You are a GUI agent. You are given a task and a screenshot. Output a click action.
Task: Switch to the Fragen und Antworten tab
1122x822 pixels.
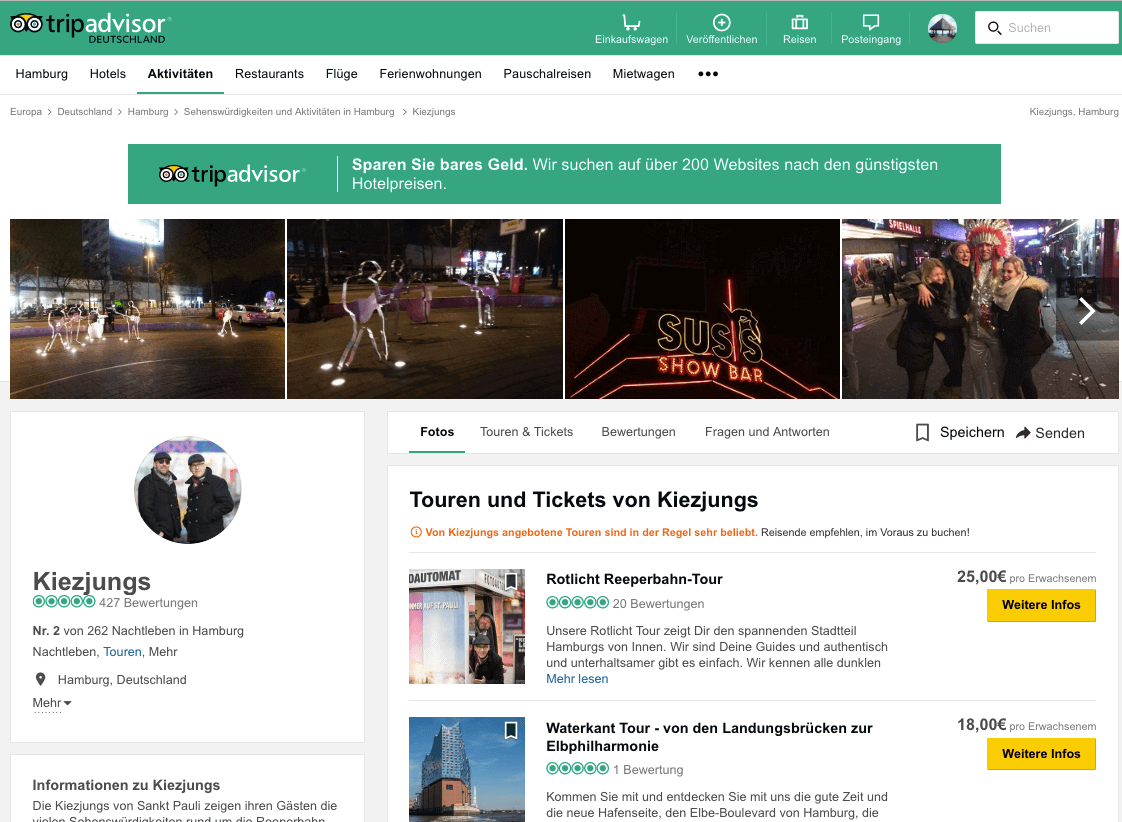point(767,431)
